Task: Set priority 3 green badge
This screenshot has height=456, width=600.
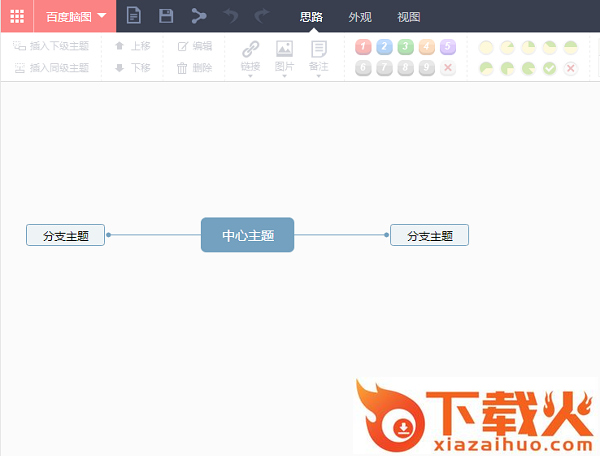Action: pyautogui.click(x=405, y=47)
